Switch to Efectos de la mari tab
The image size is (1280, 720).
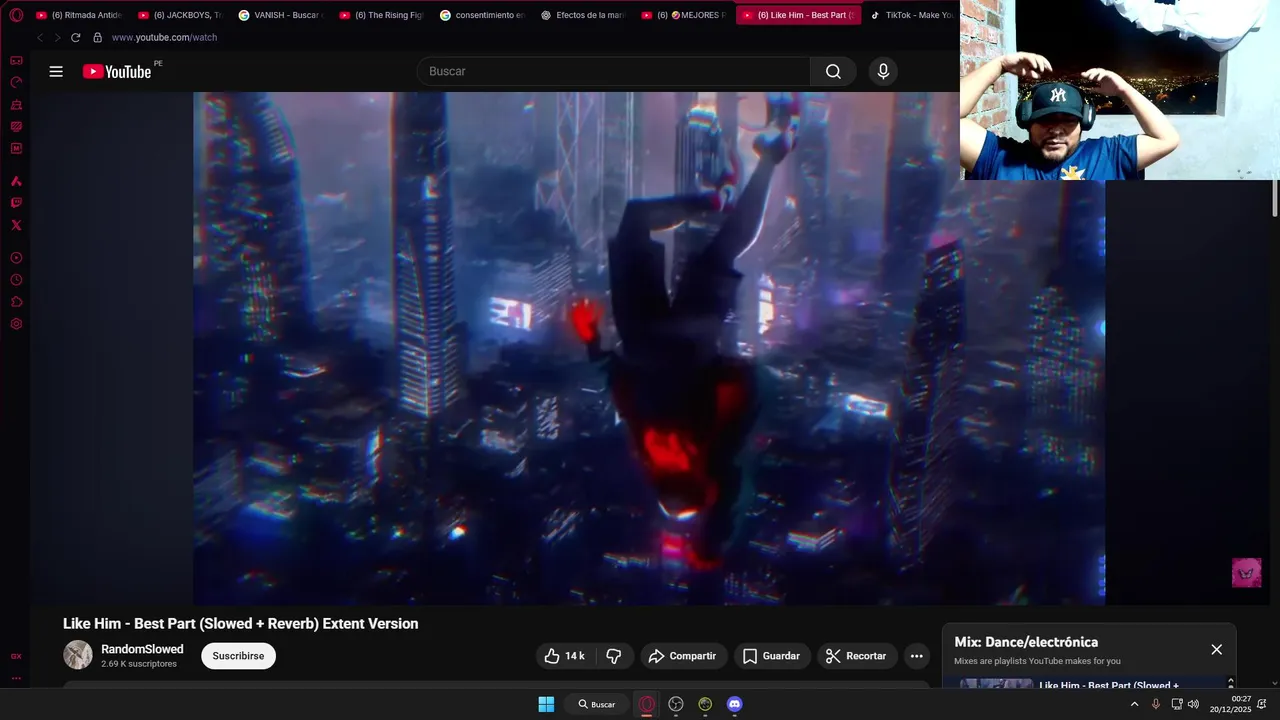584,15
